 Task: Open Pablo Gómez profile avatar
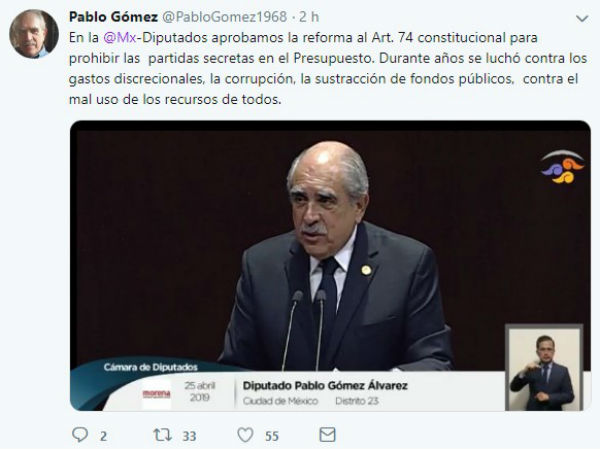pyautogui.click(x=34, y=34)
